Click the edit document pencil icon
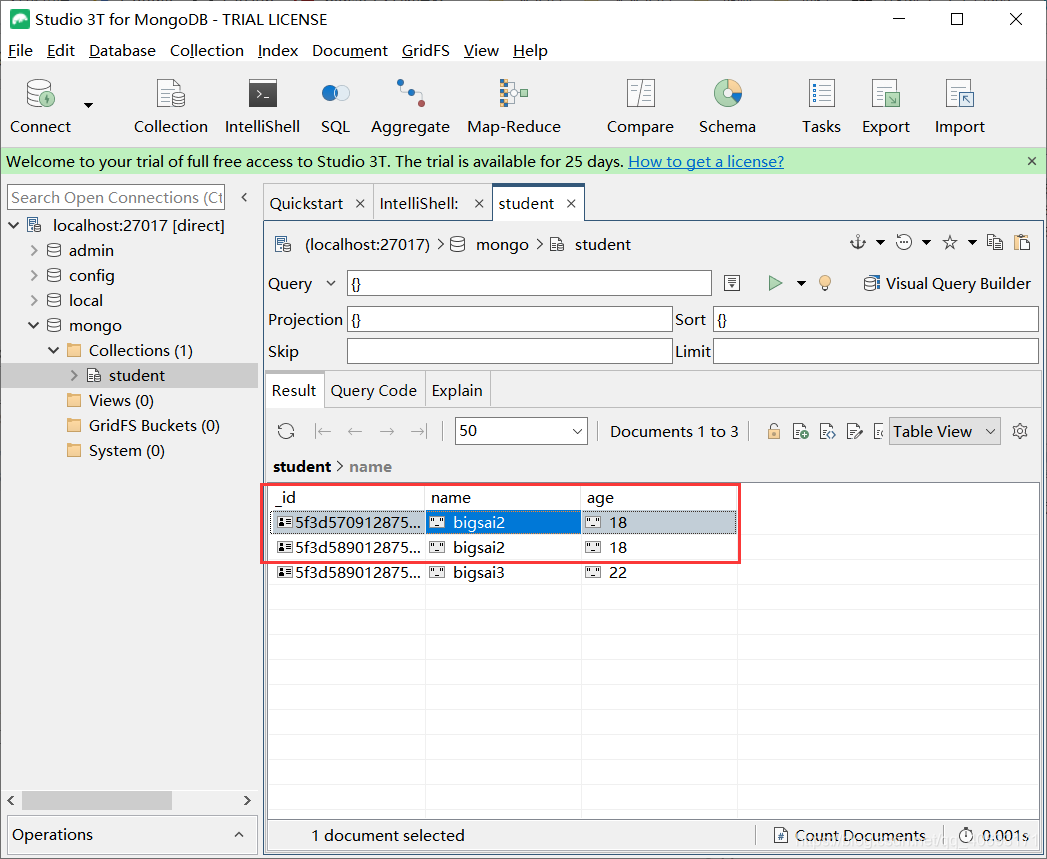Viewport: 1047px width, 859px height. click(x=854, y=432)
